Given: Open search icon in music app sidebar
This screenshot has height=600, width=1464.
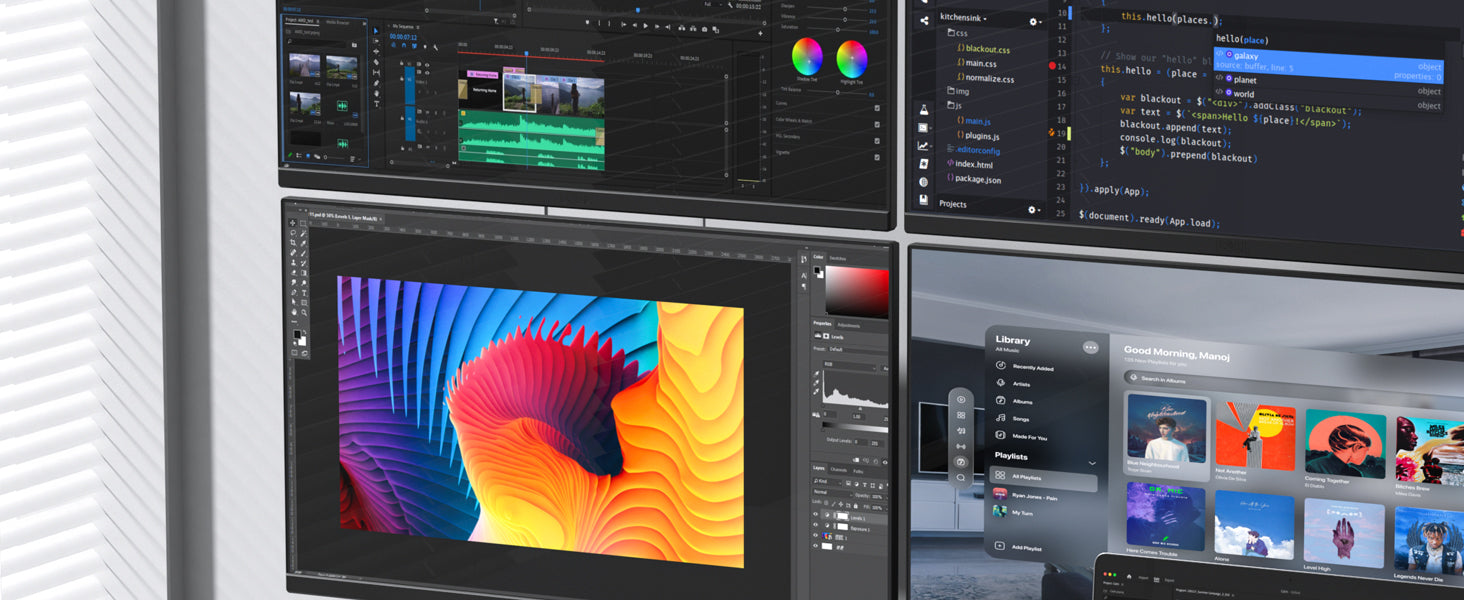Looking at the screenshot, I should click(x=961, y=477).
